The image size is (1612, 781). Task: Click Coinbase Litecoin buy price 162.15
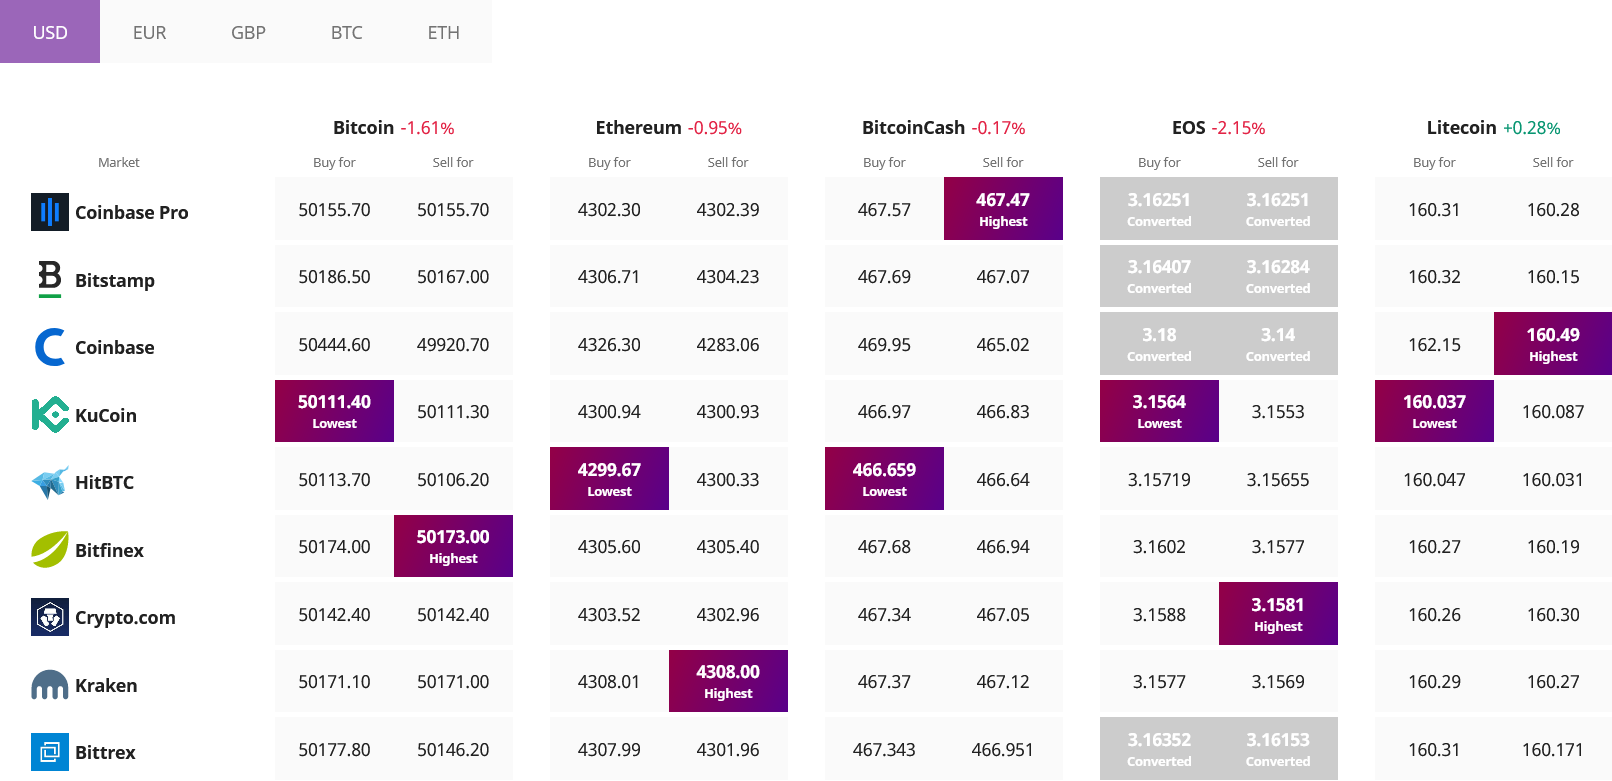(1434, 345)
